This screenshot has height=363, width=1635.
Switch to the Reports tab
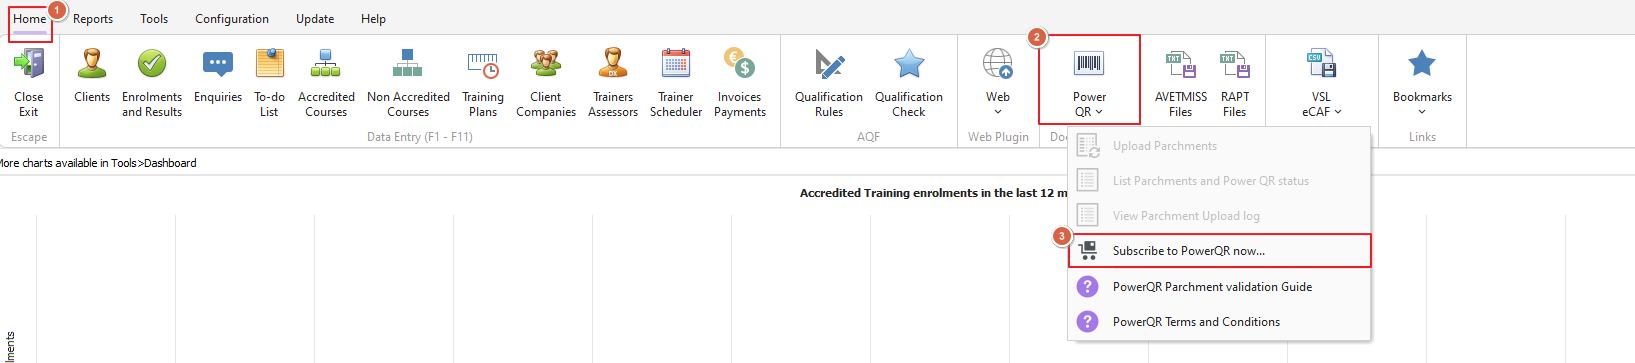(x=93, y=19)
